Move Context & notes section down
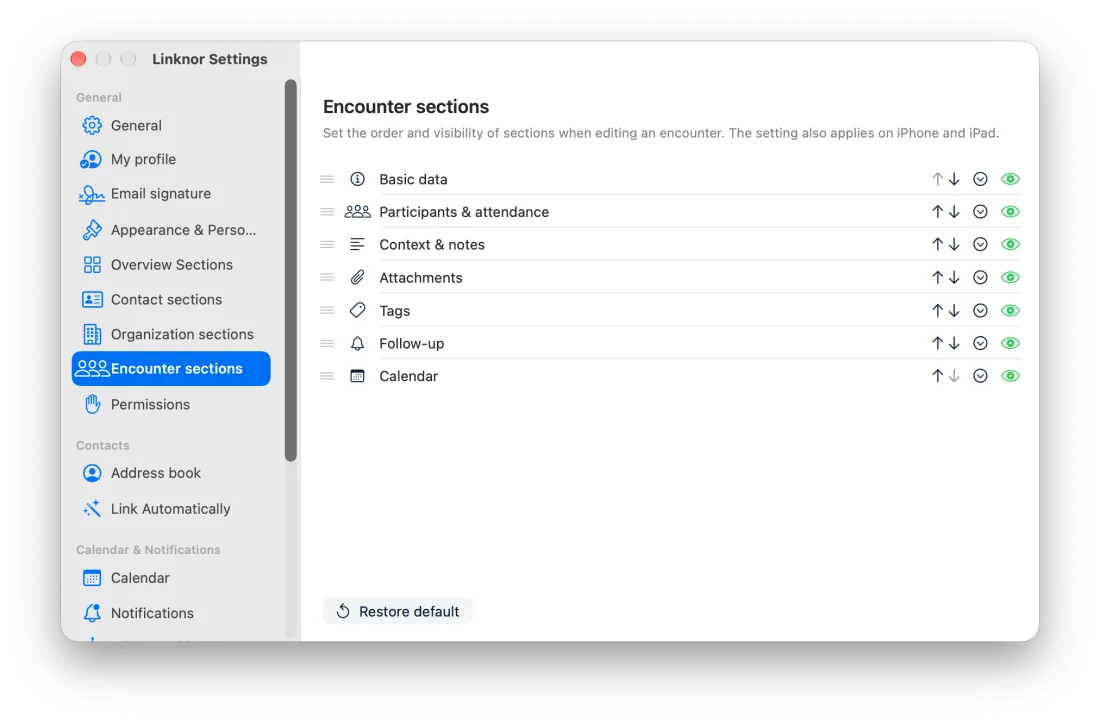The height and width of the screenshot is (722, 1100). pos(954,245)
